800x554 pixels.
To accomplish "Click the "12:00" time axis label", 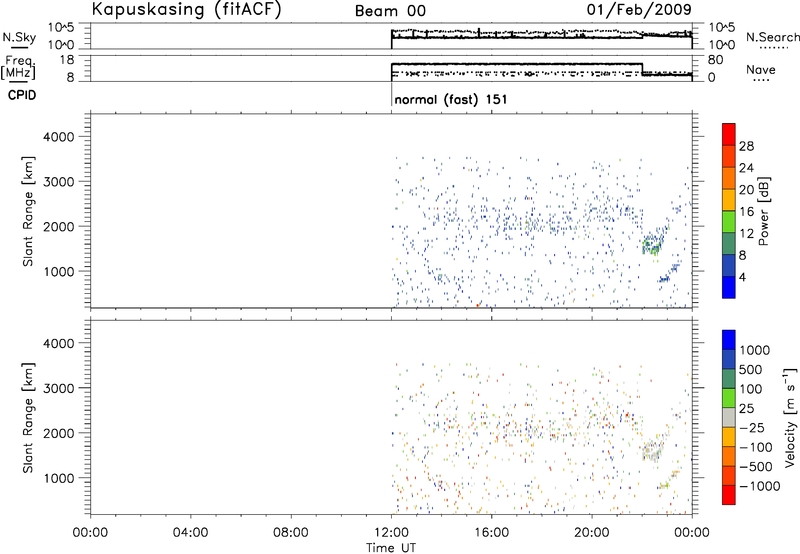I will tap(391, 533).
